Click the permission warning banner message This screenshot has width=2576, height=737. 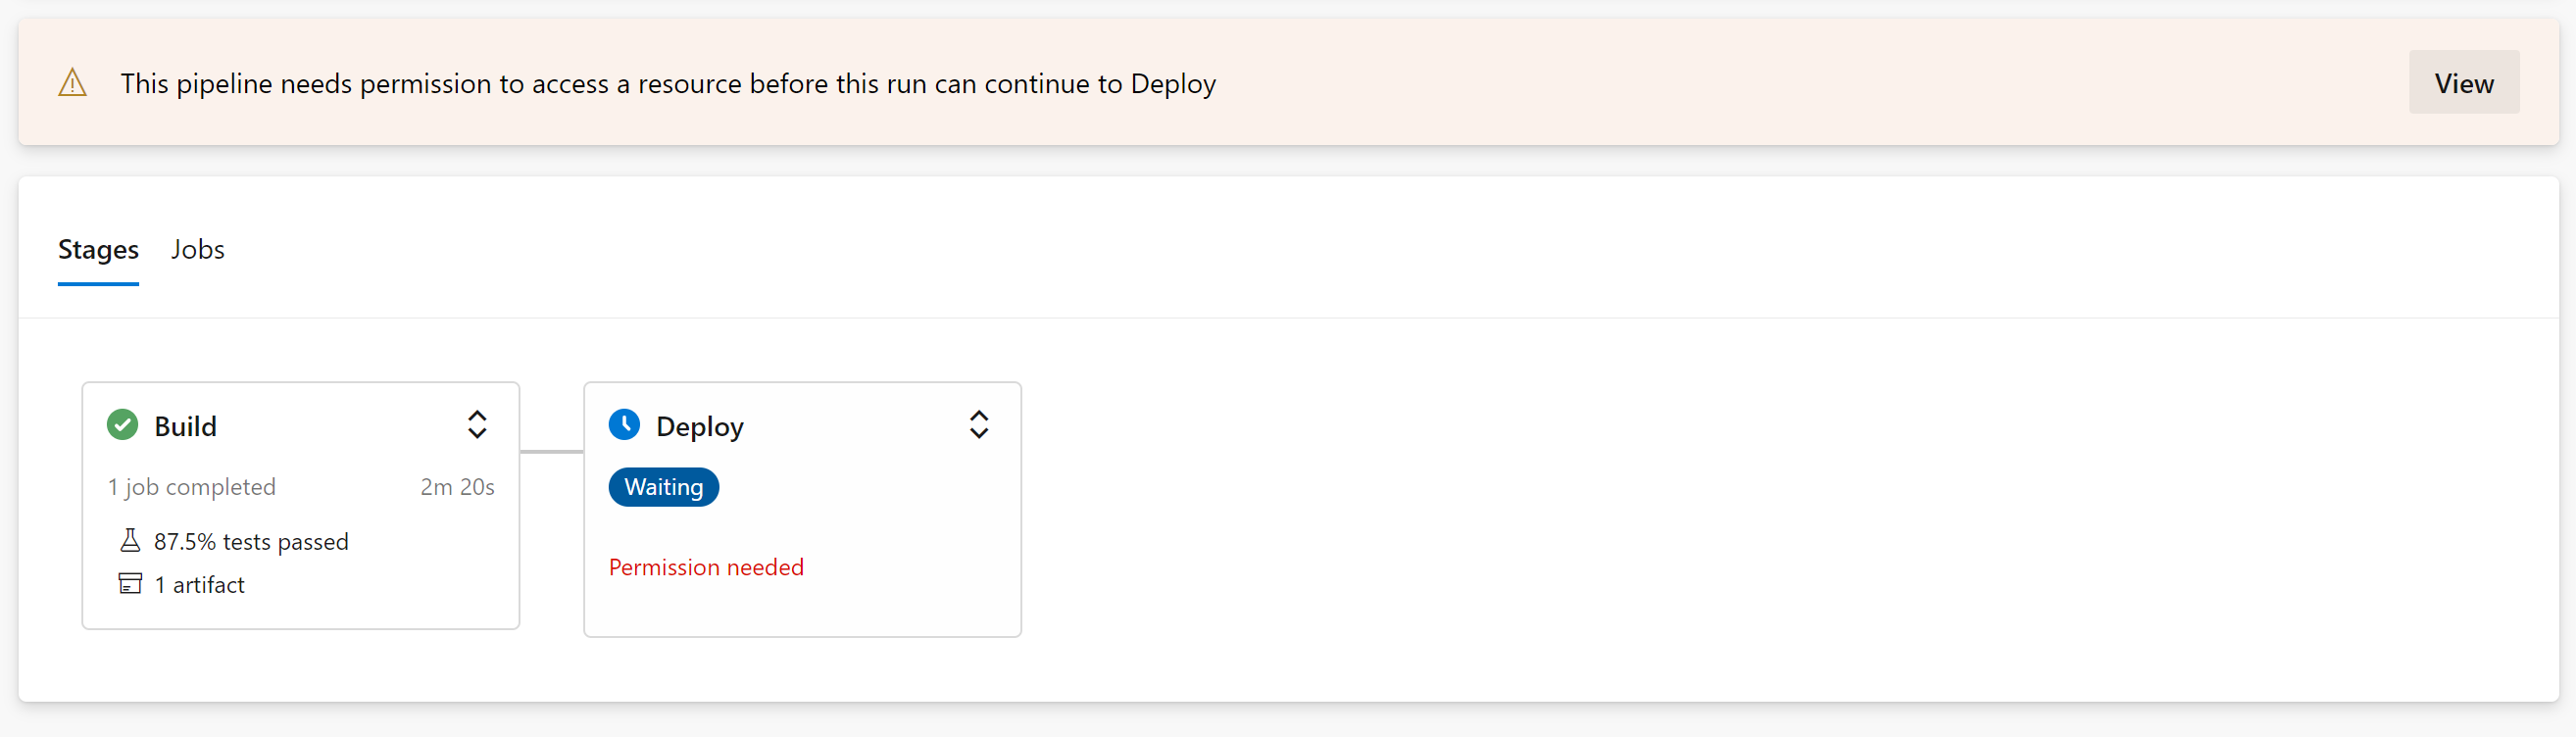click(668, 84)
